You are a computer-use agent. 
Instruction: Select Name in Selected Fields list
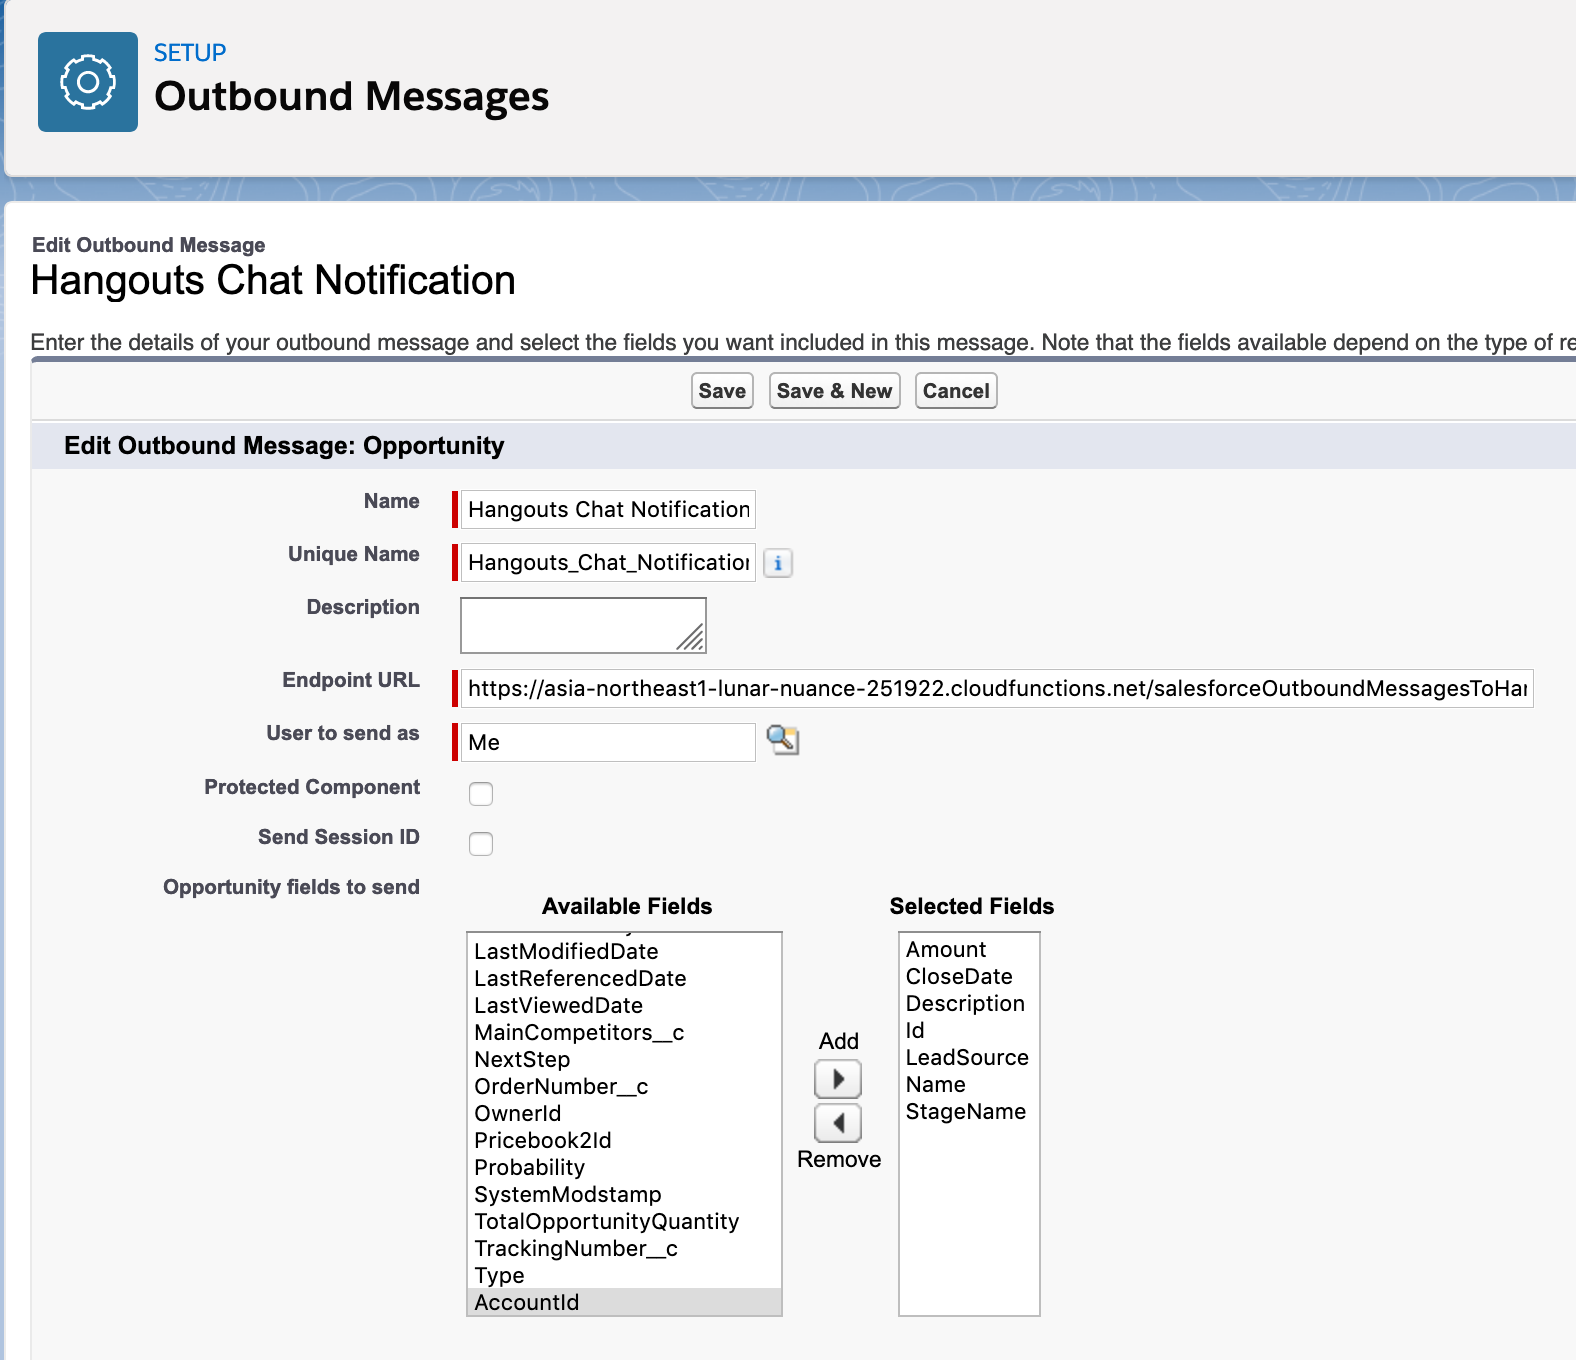click(969, 1084)
